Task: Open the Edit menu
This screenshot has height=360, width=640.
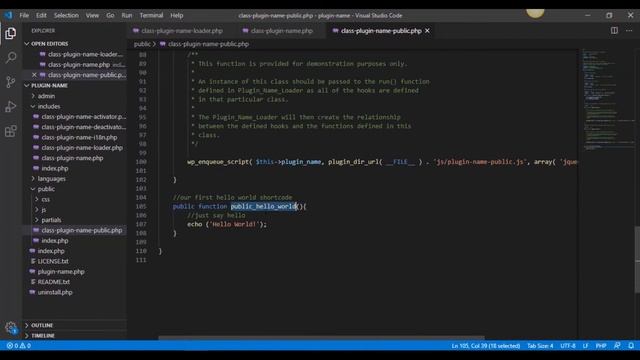Action: [41, 16]
